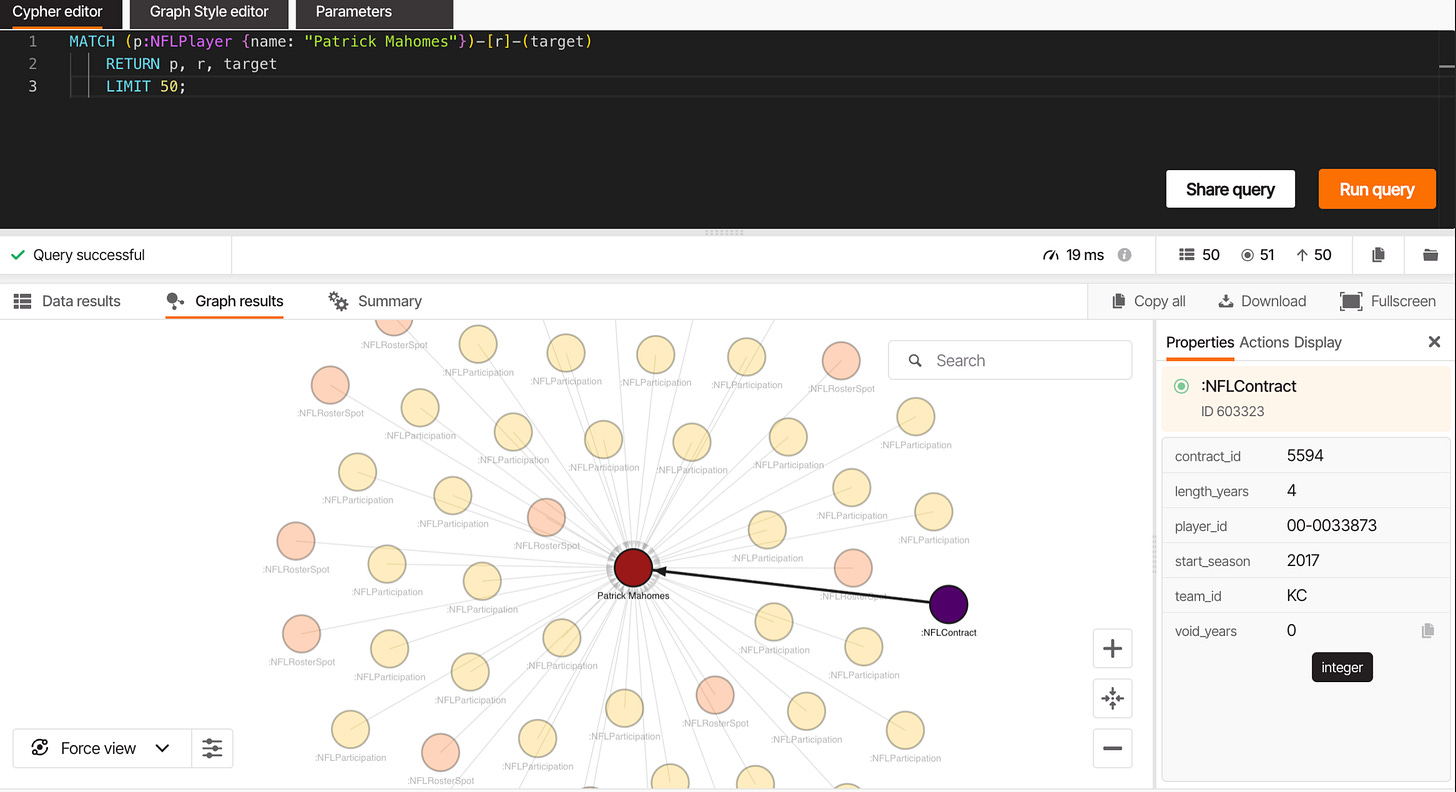Select the Patrick Mahomes red node
This screenshot has width=1456, height=792.
point(633,567)
